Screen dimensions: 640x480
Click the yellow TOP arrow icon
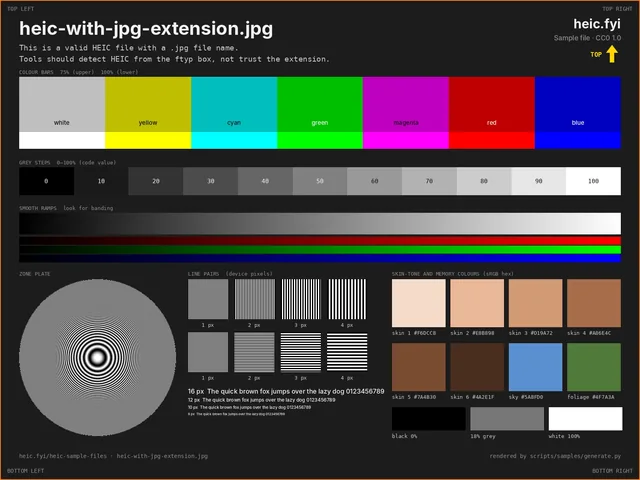tap(611, 54)
